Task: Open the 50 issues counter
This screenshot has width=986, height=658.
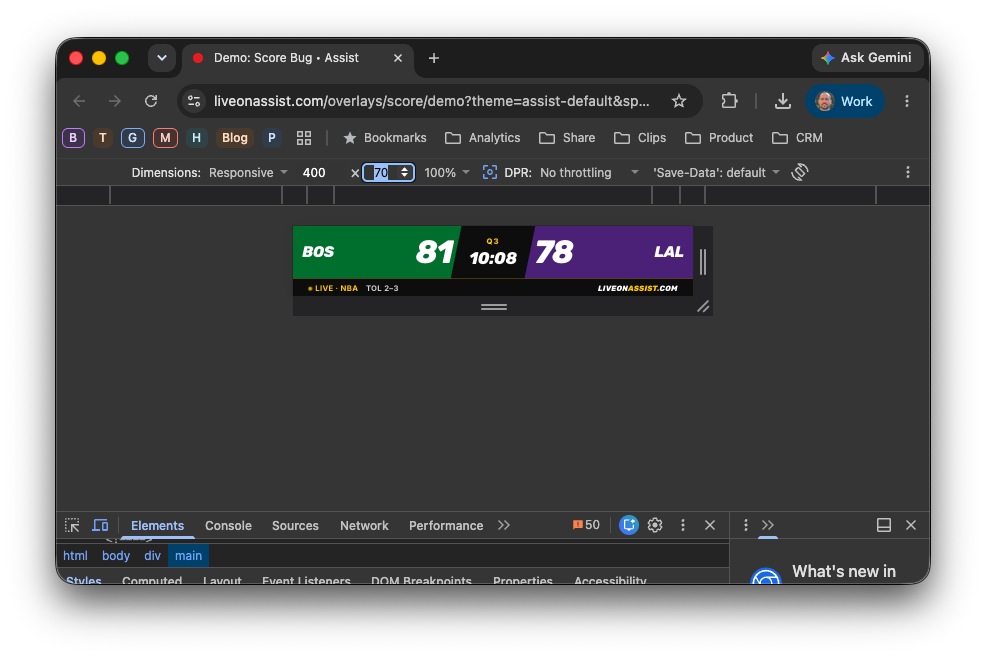Action: pyautogui.click(x=586, y=525)
